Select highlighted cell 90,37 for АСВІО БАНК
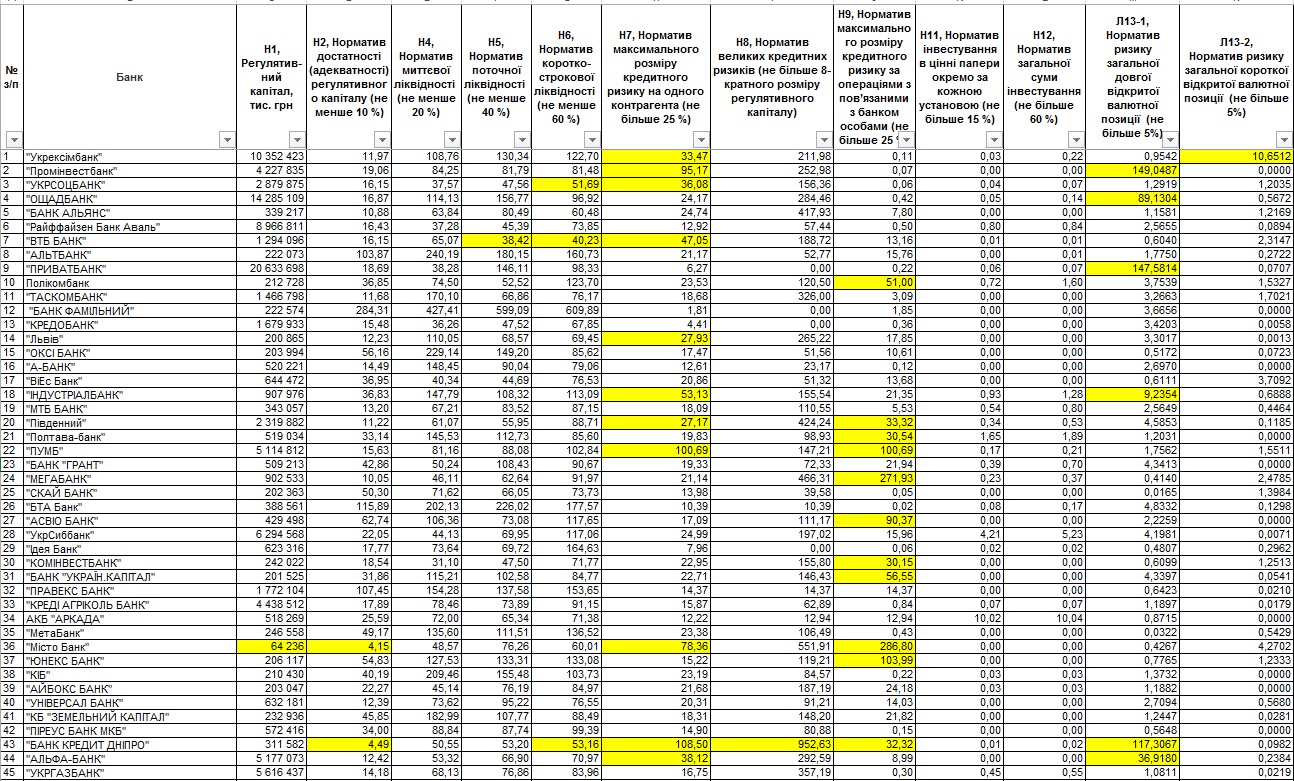The width and height of the screenshot is (1294, 781). click(874, 521)
